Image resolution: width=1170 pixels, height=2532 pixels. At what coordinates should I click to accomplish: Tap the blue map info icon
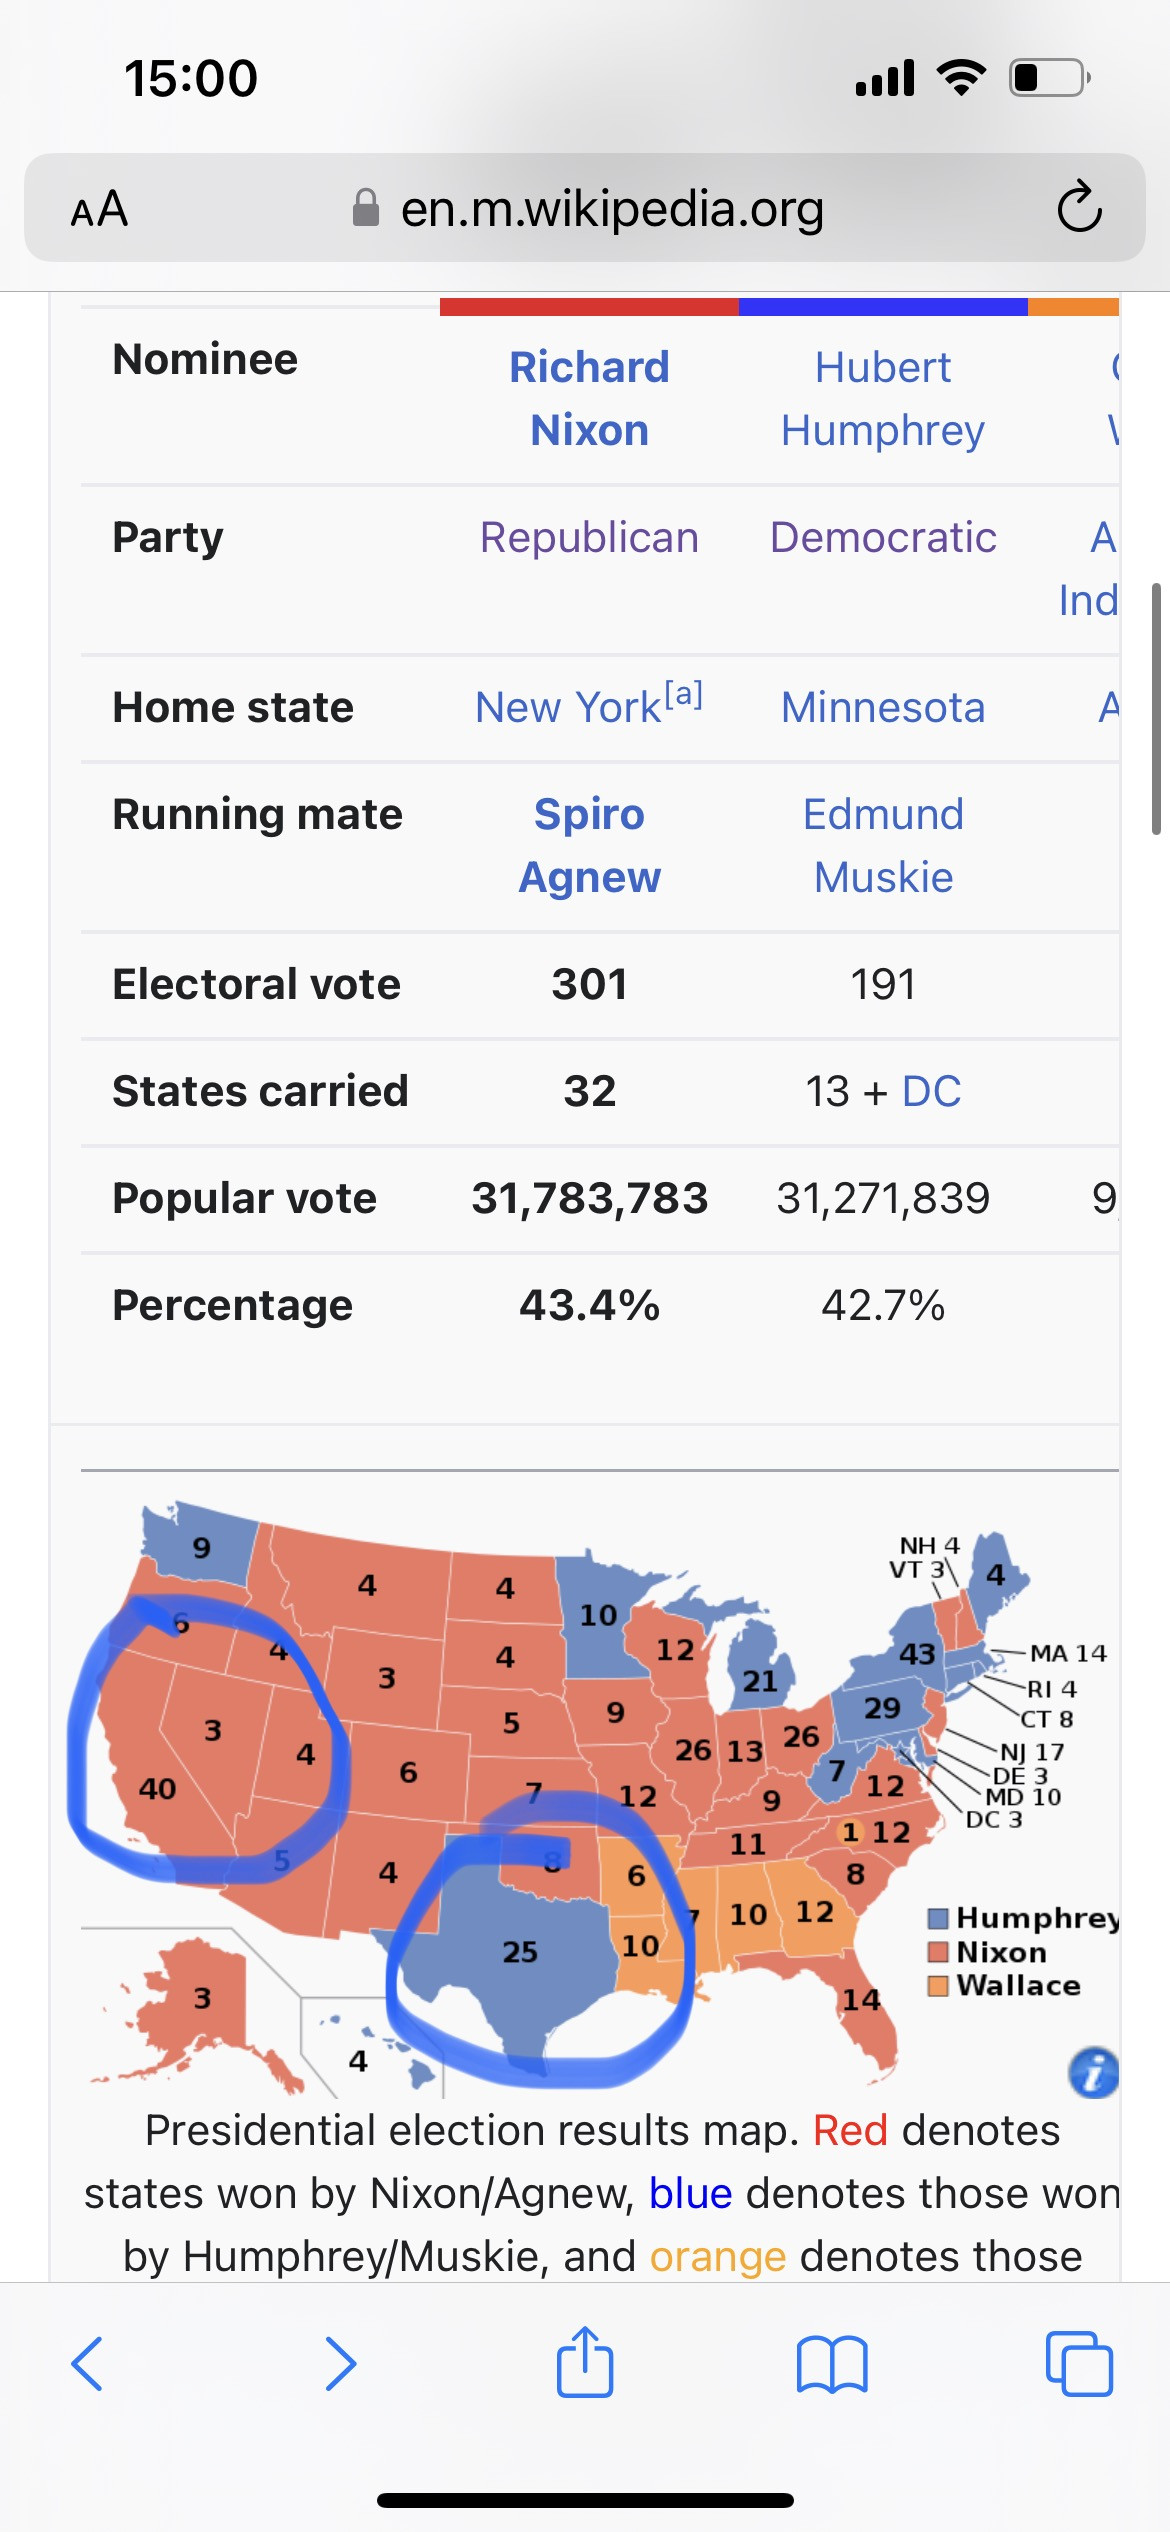point(1093,2071)
